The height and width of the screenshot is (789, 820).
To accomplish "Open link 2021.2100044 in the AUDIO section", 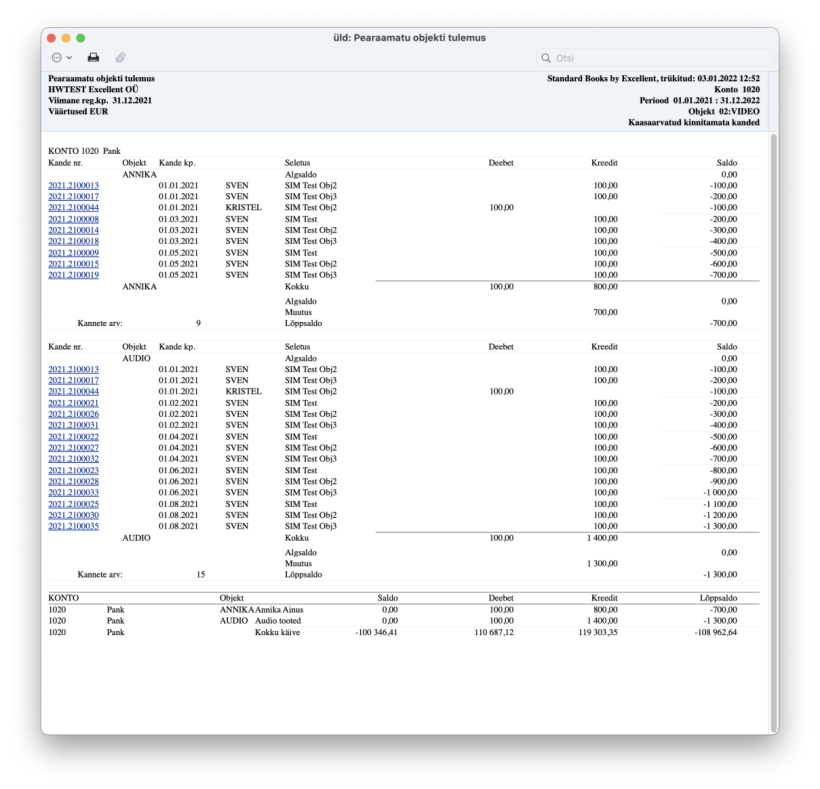I will [x=73, y=391].
